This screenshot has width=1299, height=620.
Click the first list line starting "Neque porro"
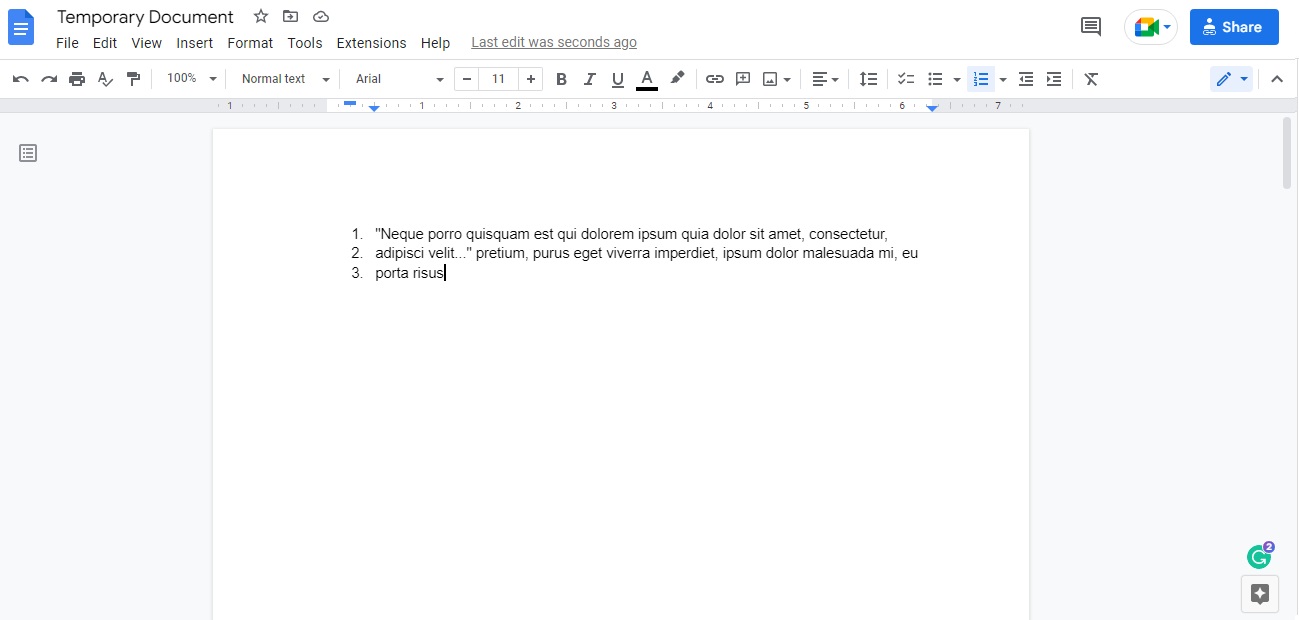click(x=631, y=234)
